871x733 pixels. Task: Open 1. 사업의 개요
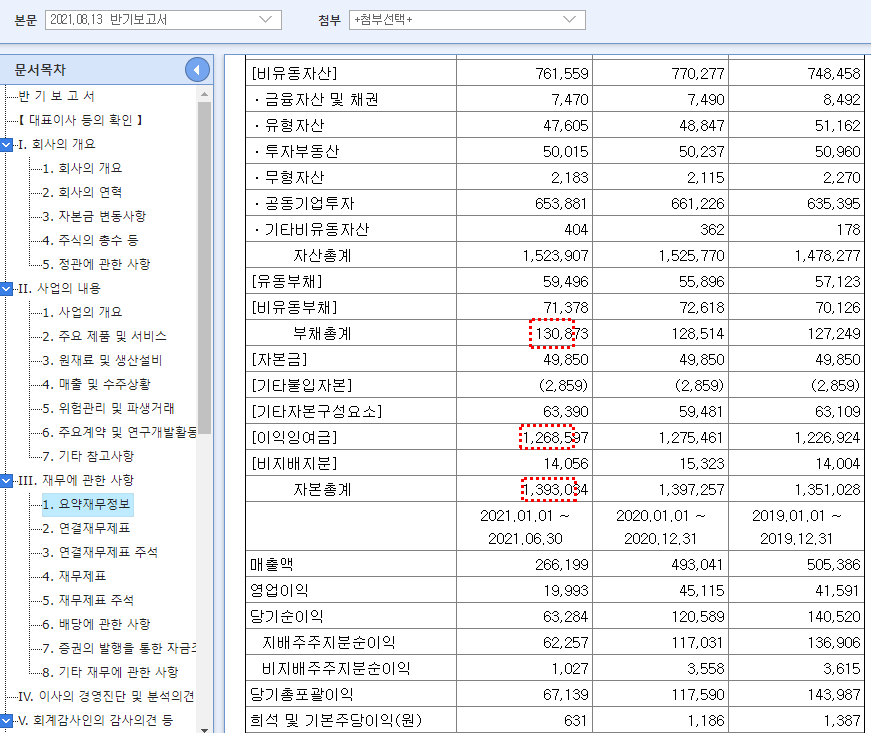click(x=82, y=312)
